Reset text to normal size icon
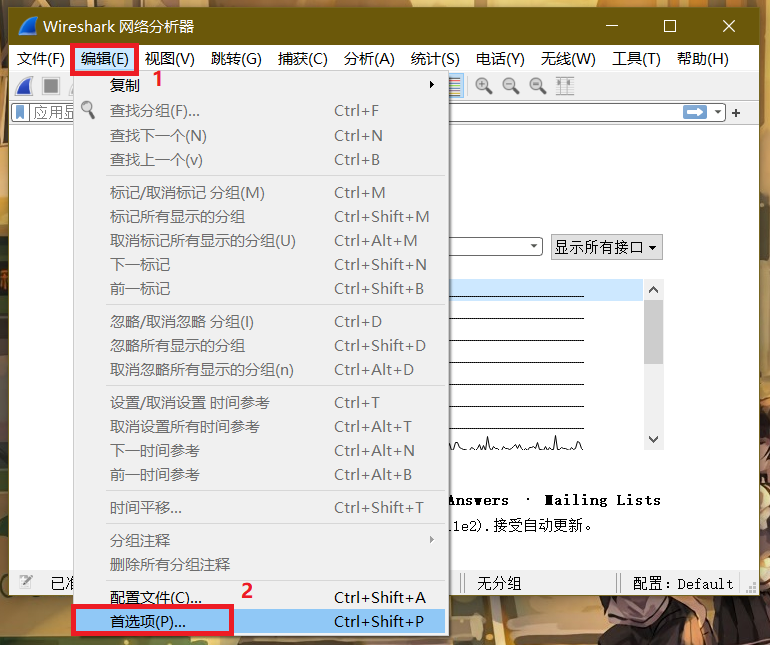The image size is (770, 645). [x=538, y=87]
